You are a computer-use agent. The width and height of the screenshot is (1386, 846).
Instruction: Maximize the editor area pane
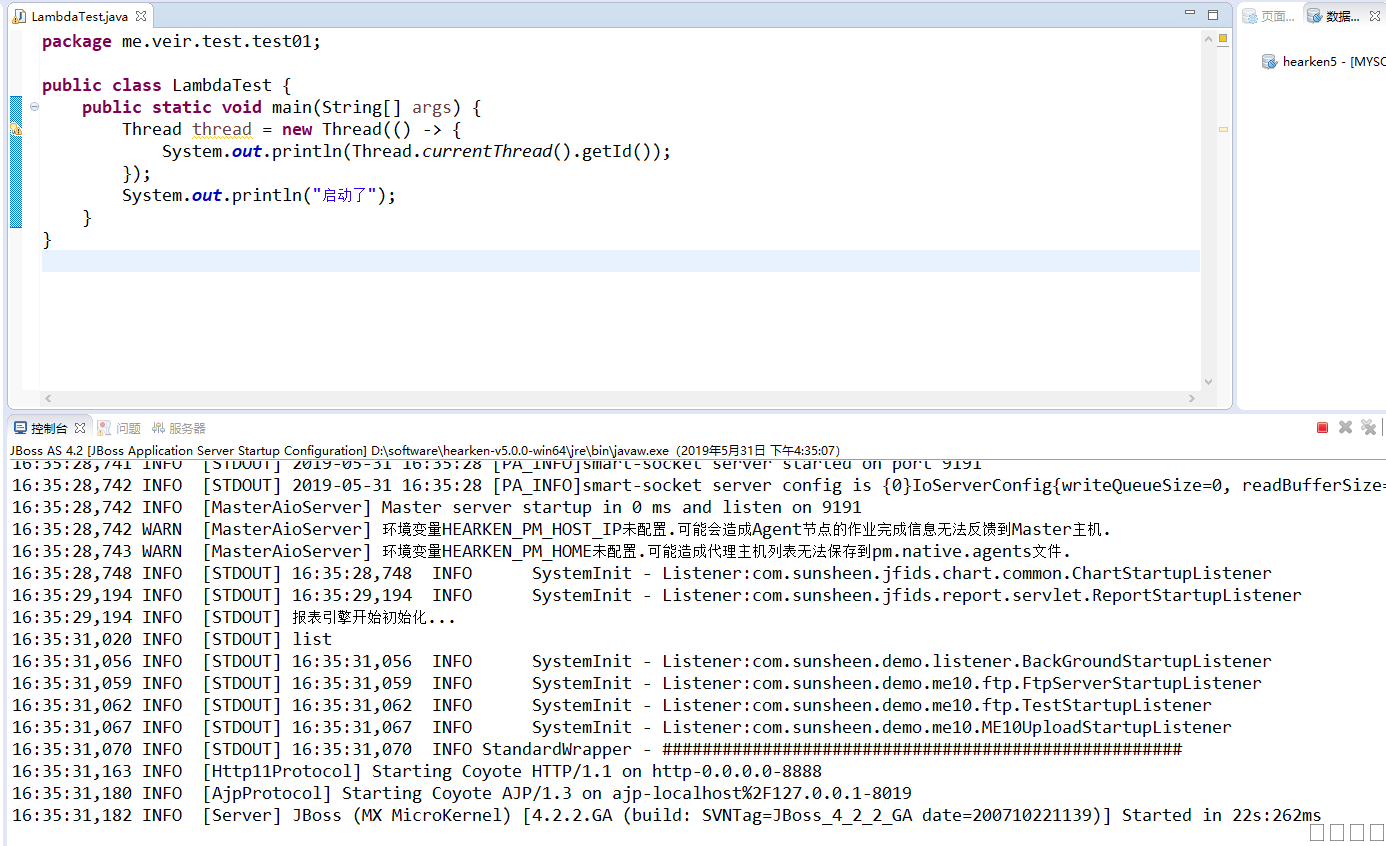(x=1212, y=15)
